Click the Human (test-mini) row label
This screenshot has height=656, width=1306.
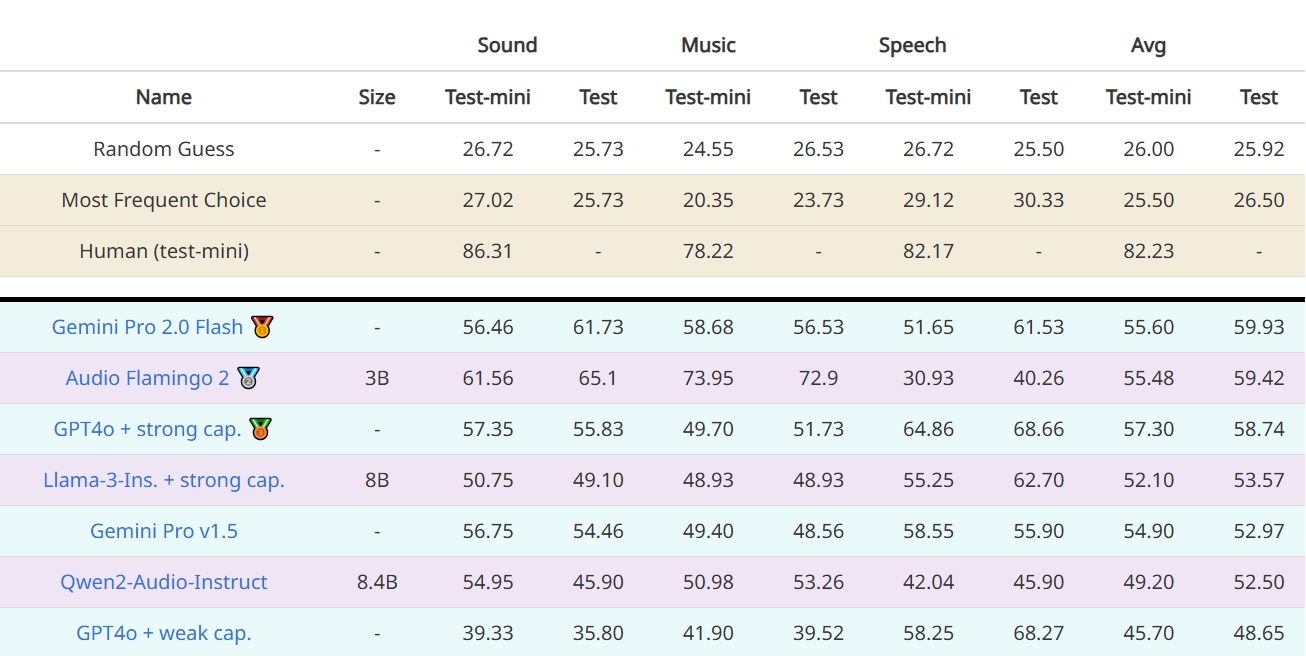[x=164, y=251]
